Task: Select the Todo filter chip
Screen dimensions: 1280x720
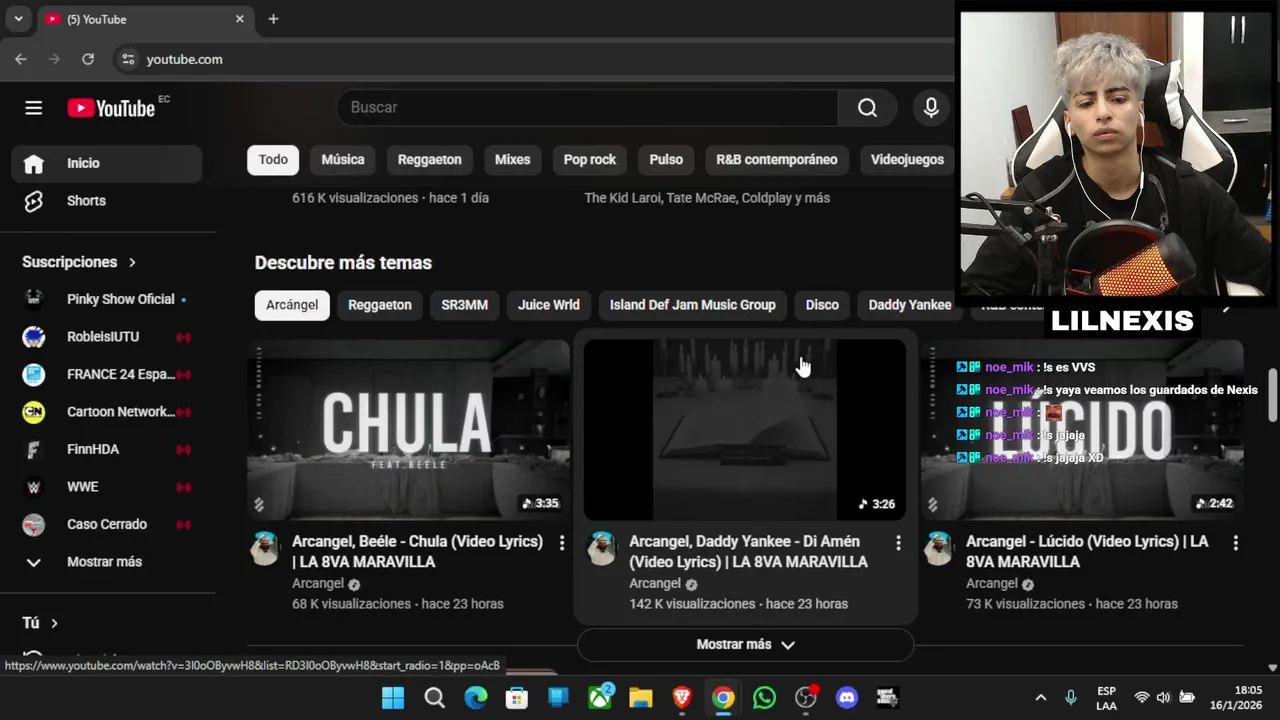Action: tap(273, 160)
